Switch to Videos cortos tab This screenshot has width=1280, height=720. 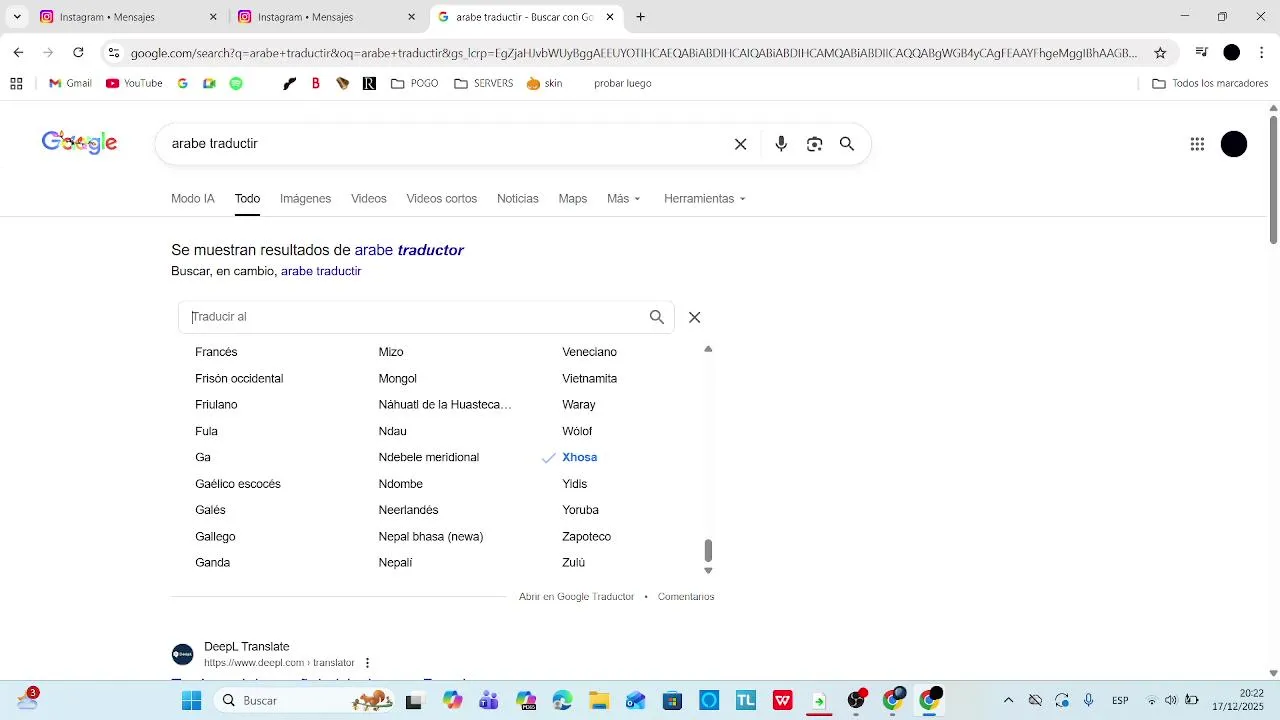point(441,199)
